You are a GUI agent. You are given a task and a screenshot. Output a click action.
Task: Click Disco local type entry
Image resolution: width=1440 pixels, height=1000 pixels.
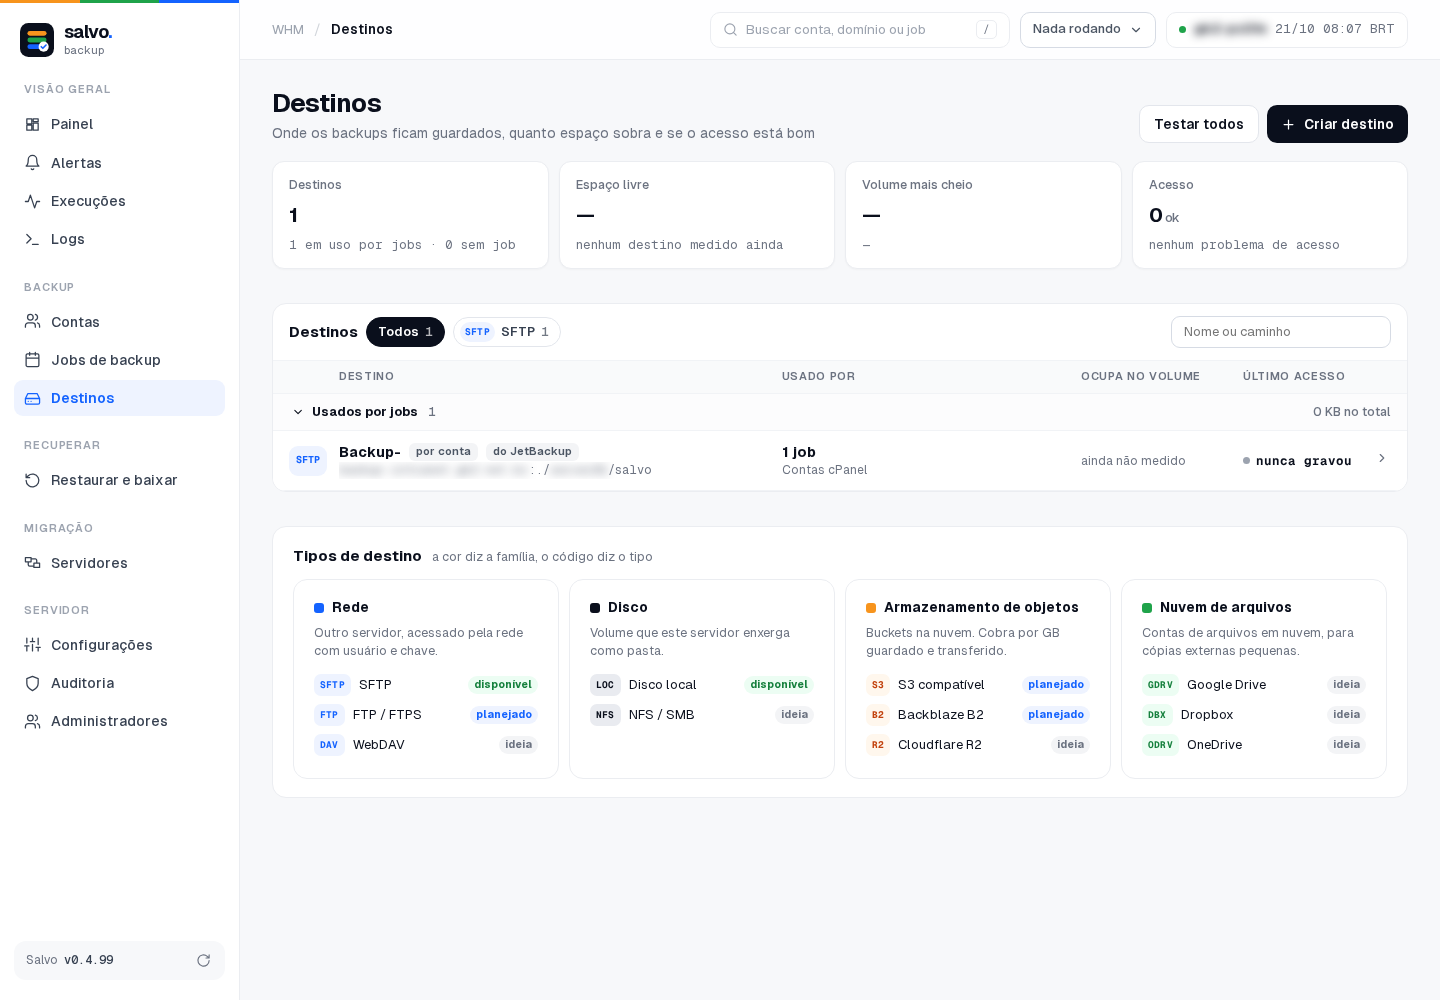(x=702, y=685)
